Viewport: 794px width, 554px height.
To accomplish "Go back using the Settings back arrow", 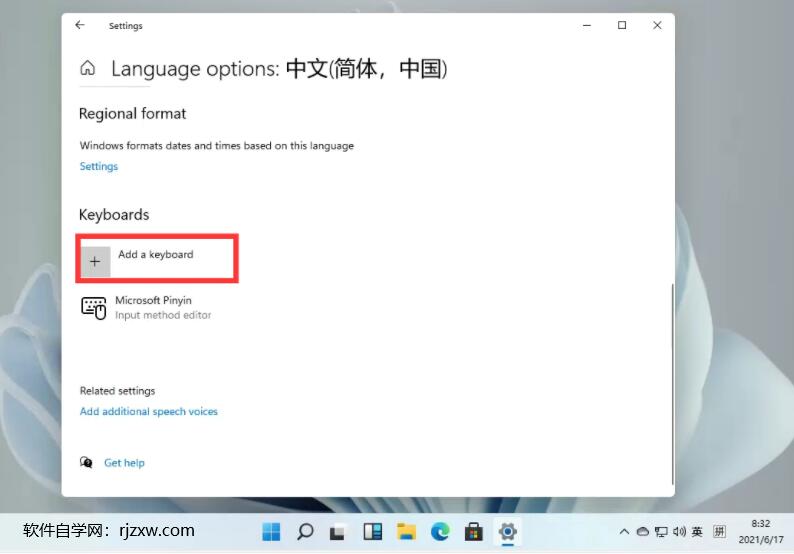I will (x=80, y=25).
